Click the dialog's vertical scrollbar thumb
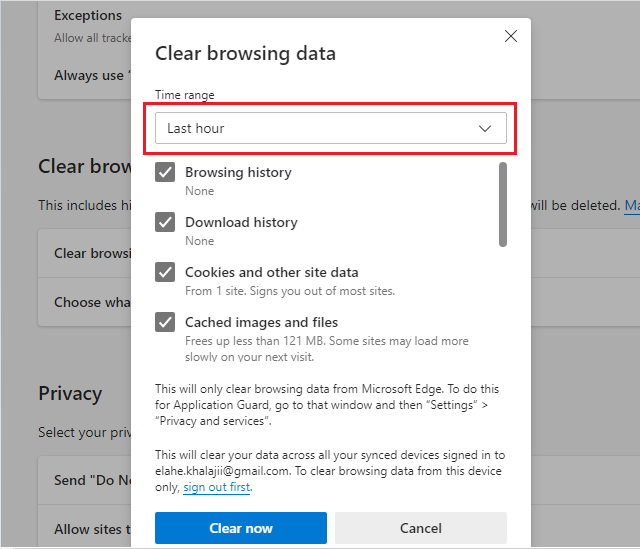Screen dimensions: 640x549 (502, 204)
